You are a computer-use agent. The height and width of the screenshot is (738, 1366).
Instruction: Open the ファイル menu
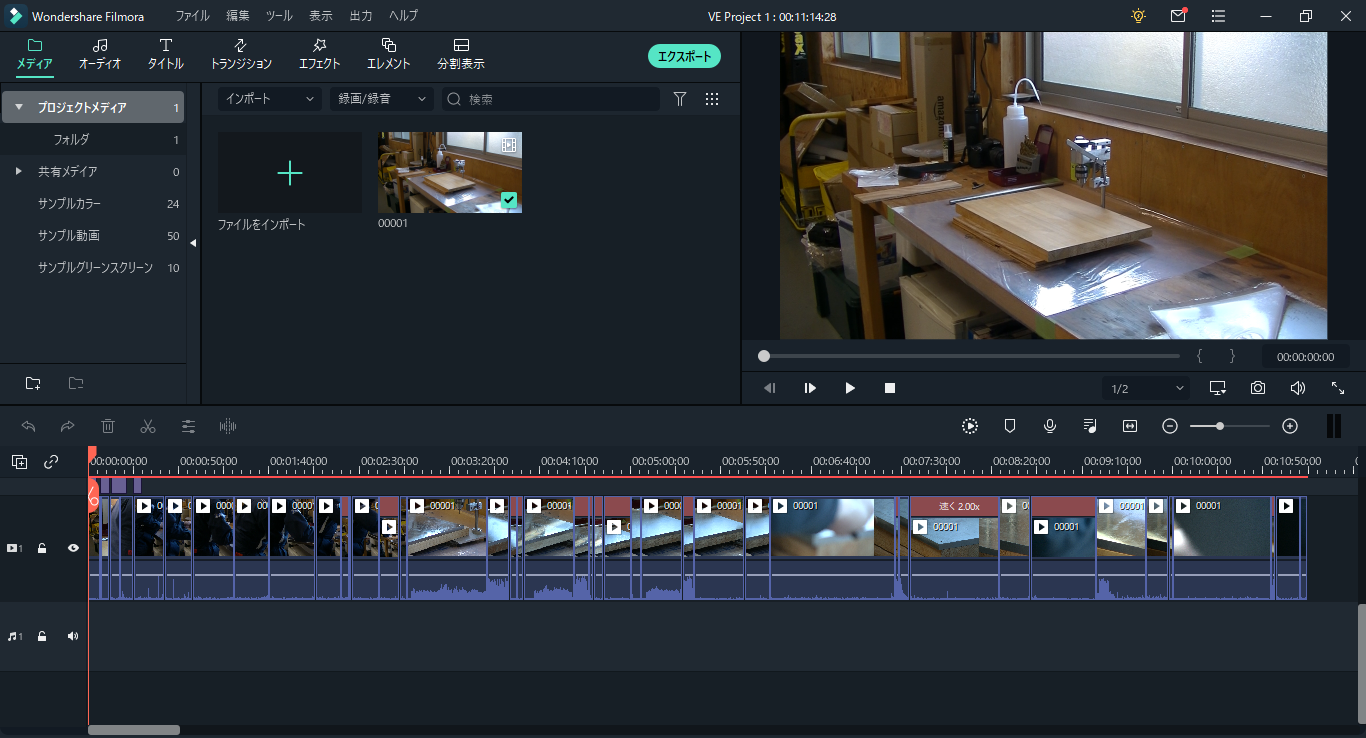tap(193, 16)
